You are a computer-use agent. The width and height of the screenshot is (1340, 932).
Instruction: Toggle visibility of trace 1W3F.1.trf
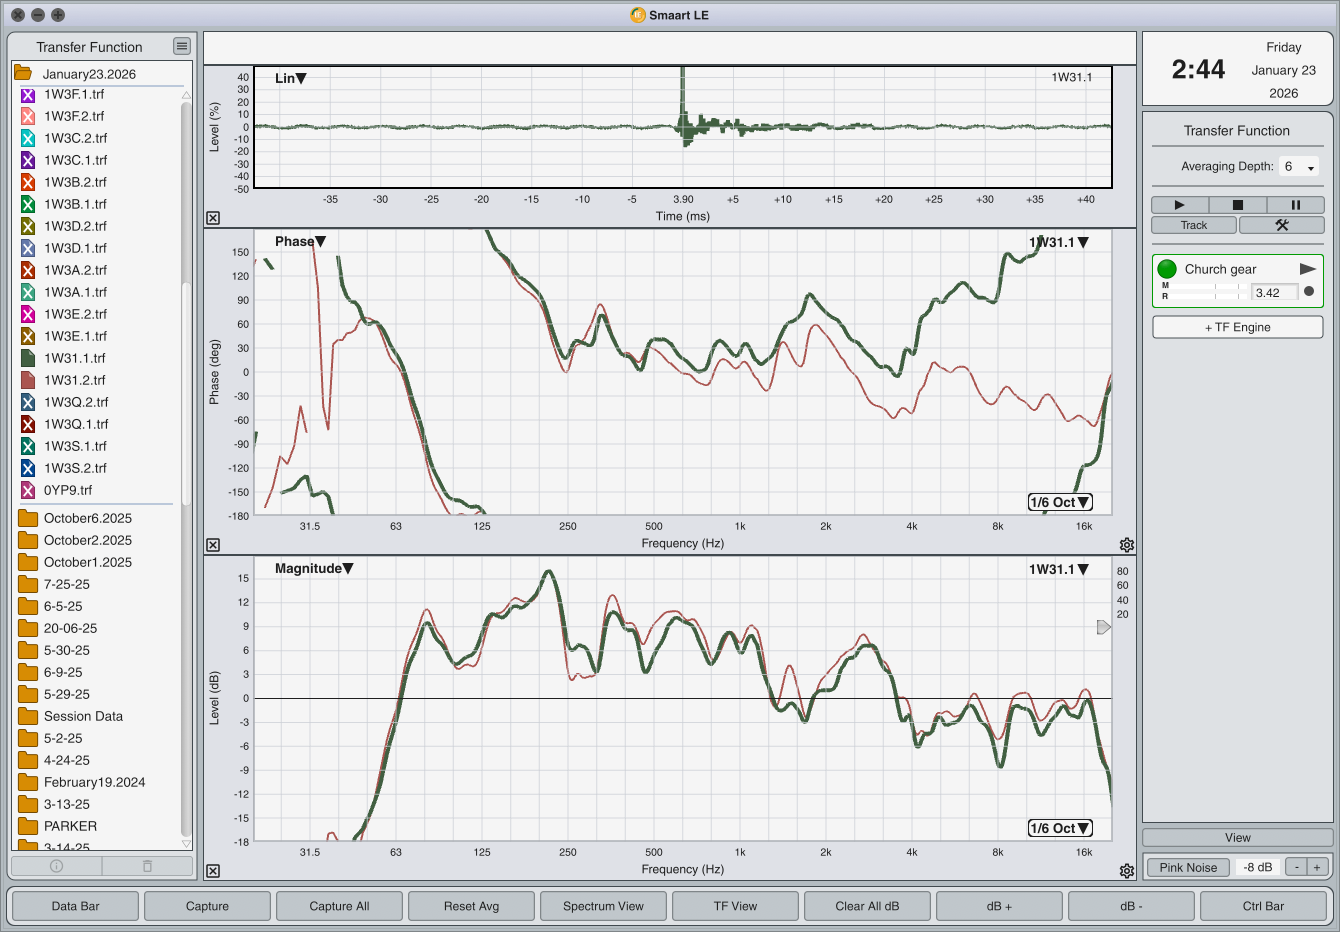28,95
